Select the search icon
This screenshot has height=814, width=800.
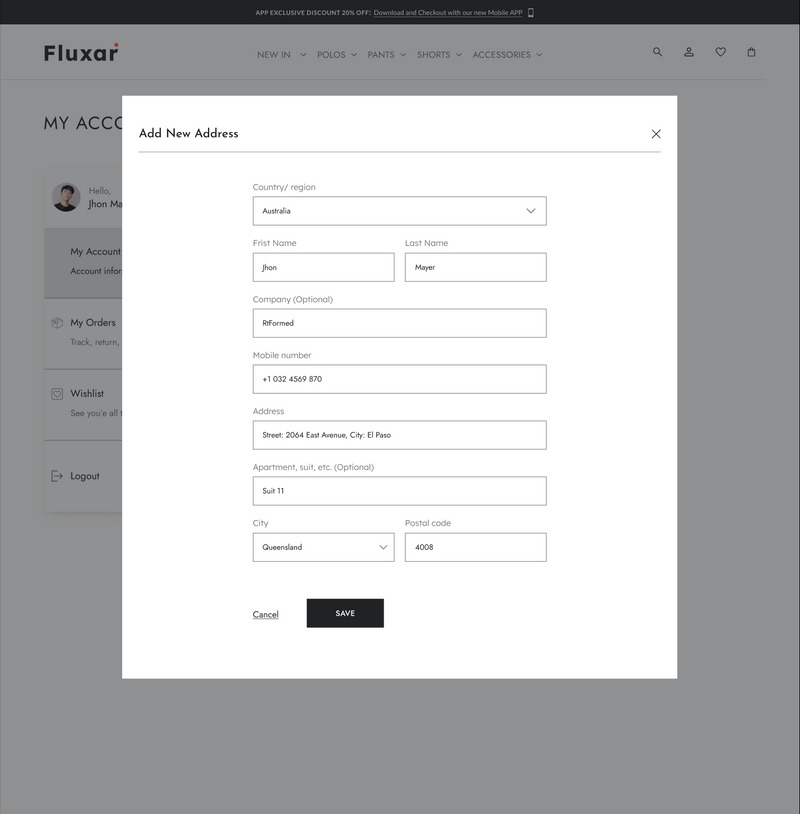[x=657, y=52]
